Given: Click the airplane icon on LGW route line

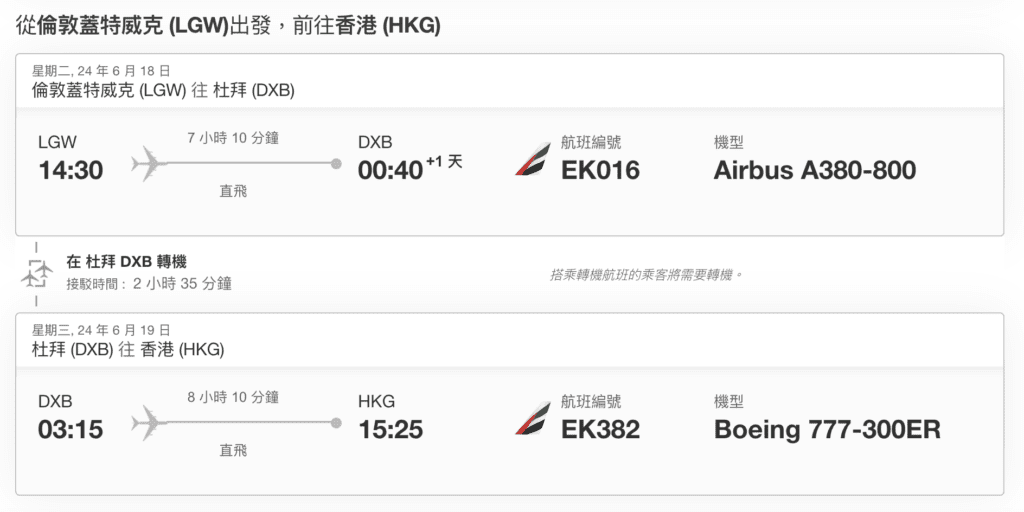Looking at the screenshot, I should 146,163.
